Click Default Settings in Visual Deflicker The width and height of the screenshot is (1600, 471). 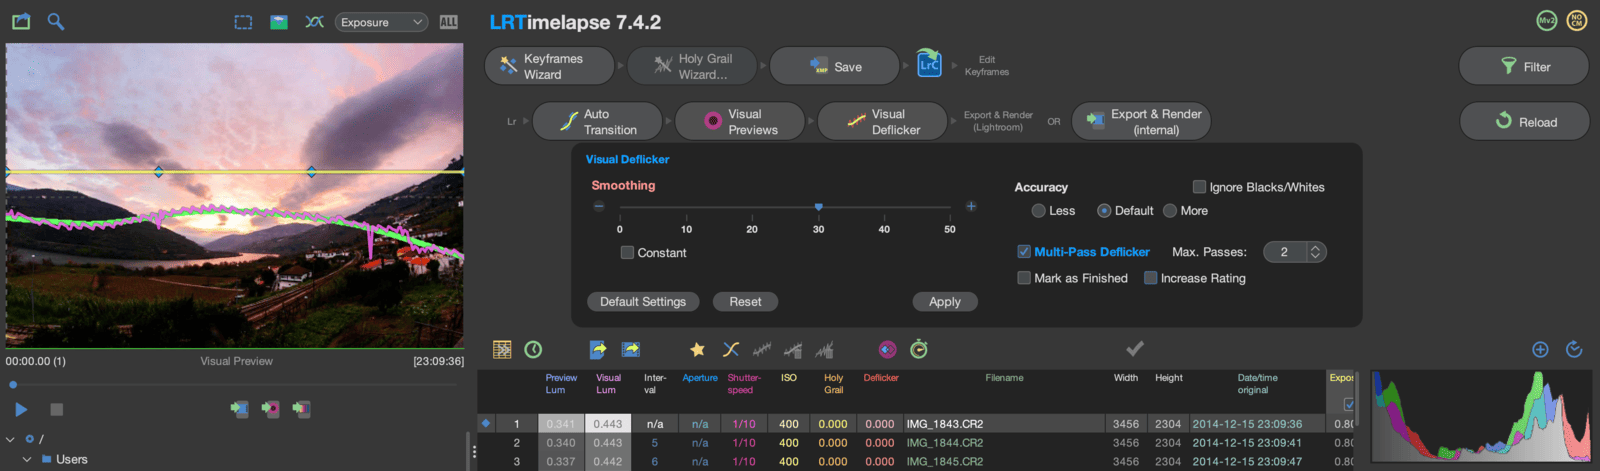(643, 302)
